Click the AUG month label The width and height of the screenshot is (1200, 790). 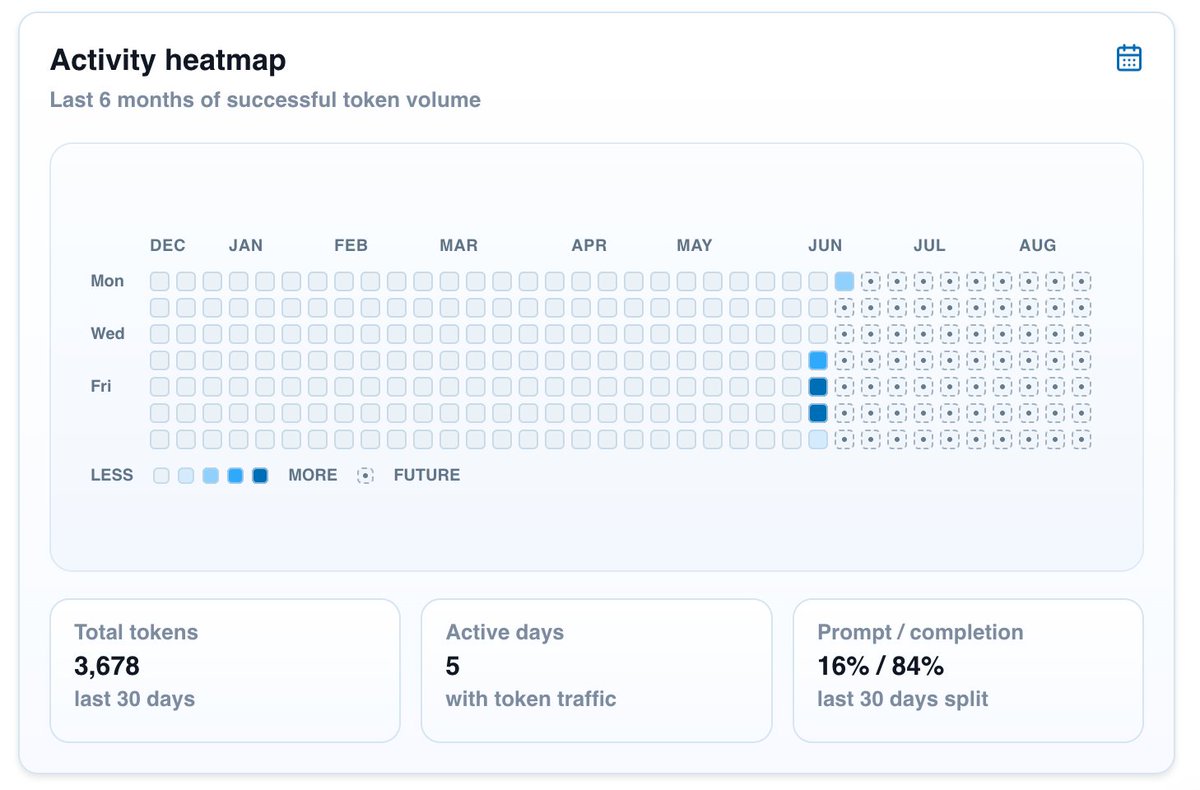click(1037, 246)
